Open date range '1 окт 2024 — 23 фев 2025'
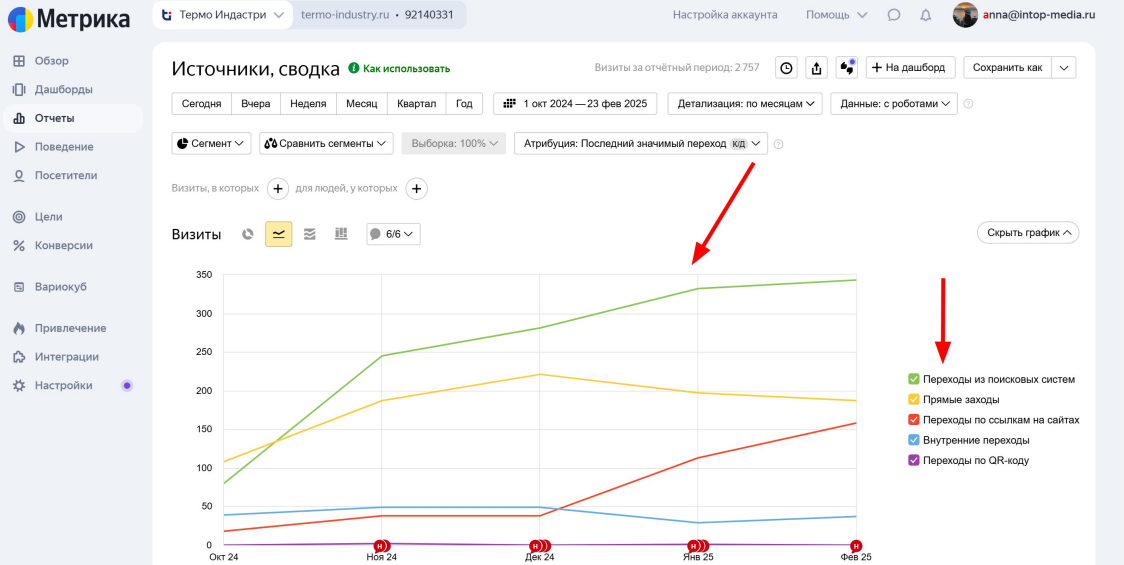 click(574, 103)
